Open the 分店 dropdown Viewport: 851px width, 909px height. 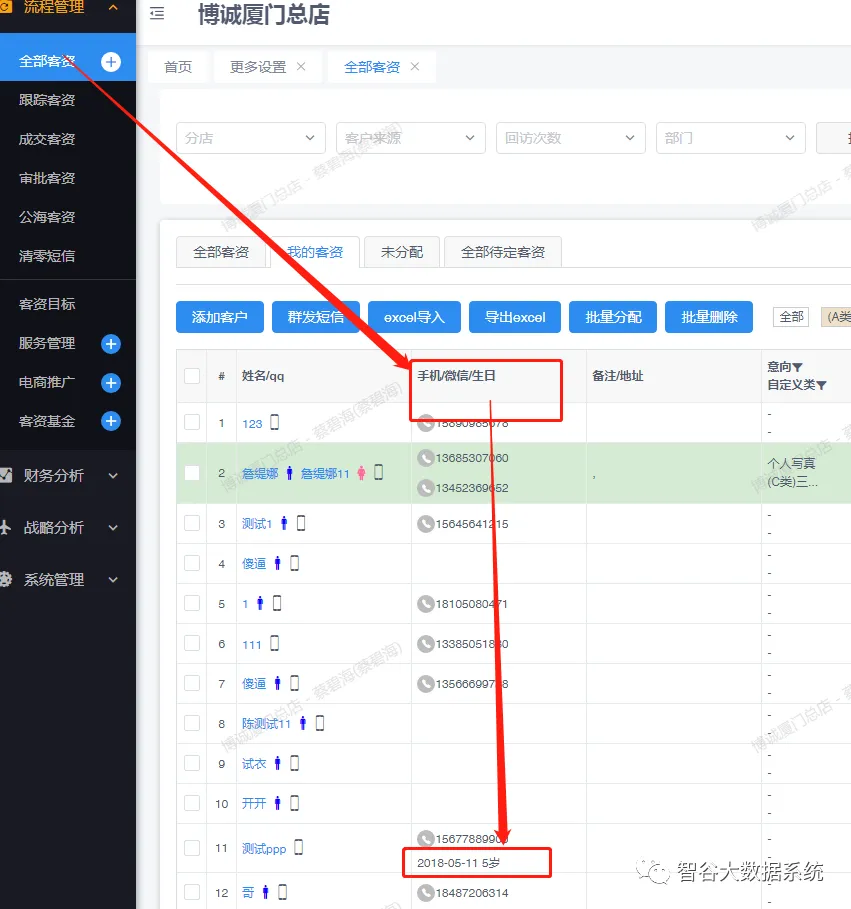[251, 138]
